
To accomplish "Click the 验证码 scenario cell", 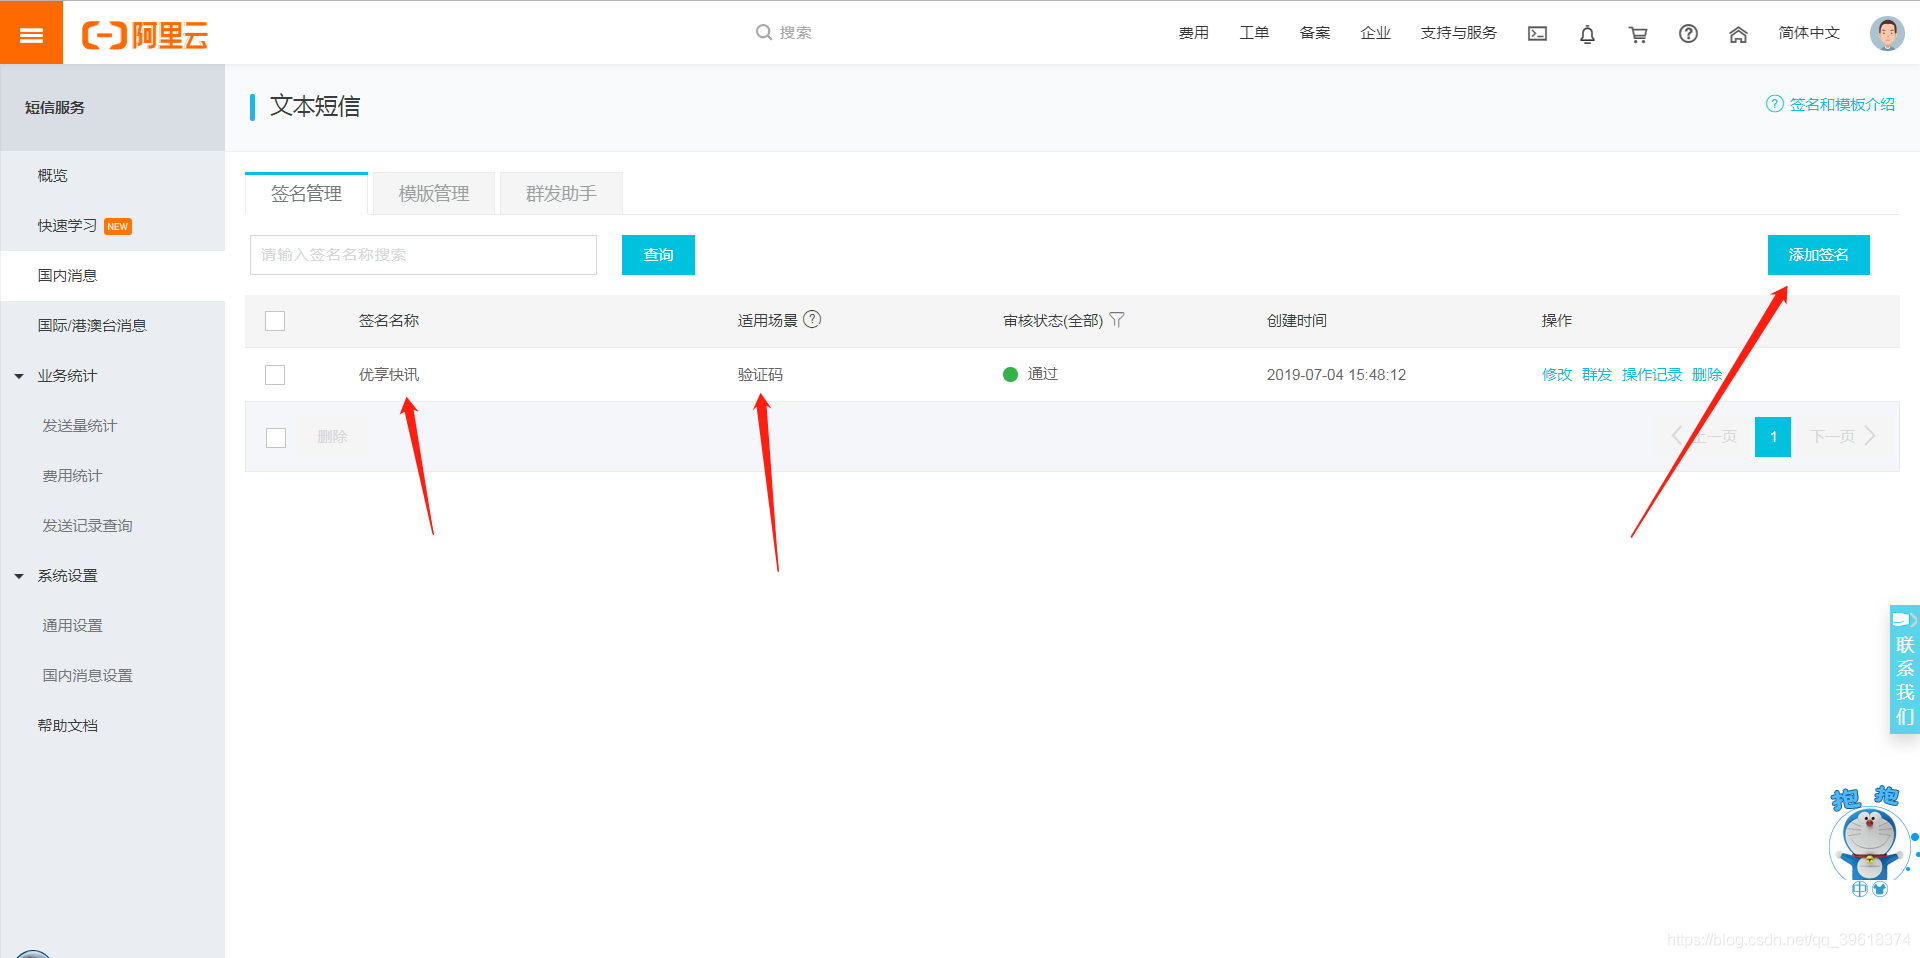I will pyautogui.click(x=760, y=375).
